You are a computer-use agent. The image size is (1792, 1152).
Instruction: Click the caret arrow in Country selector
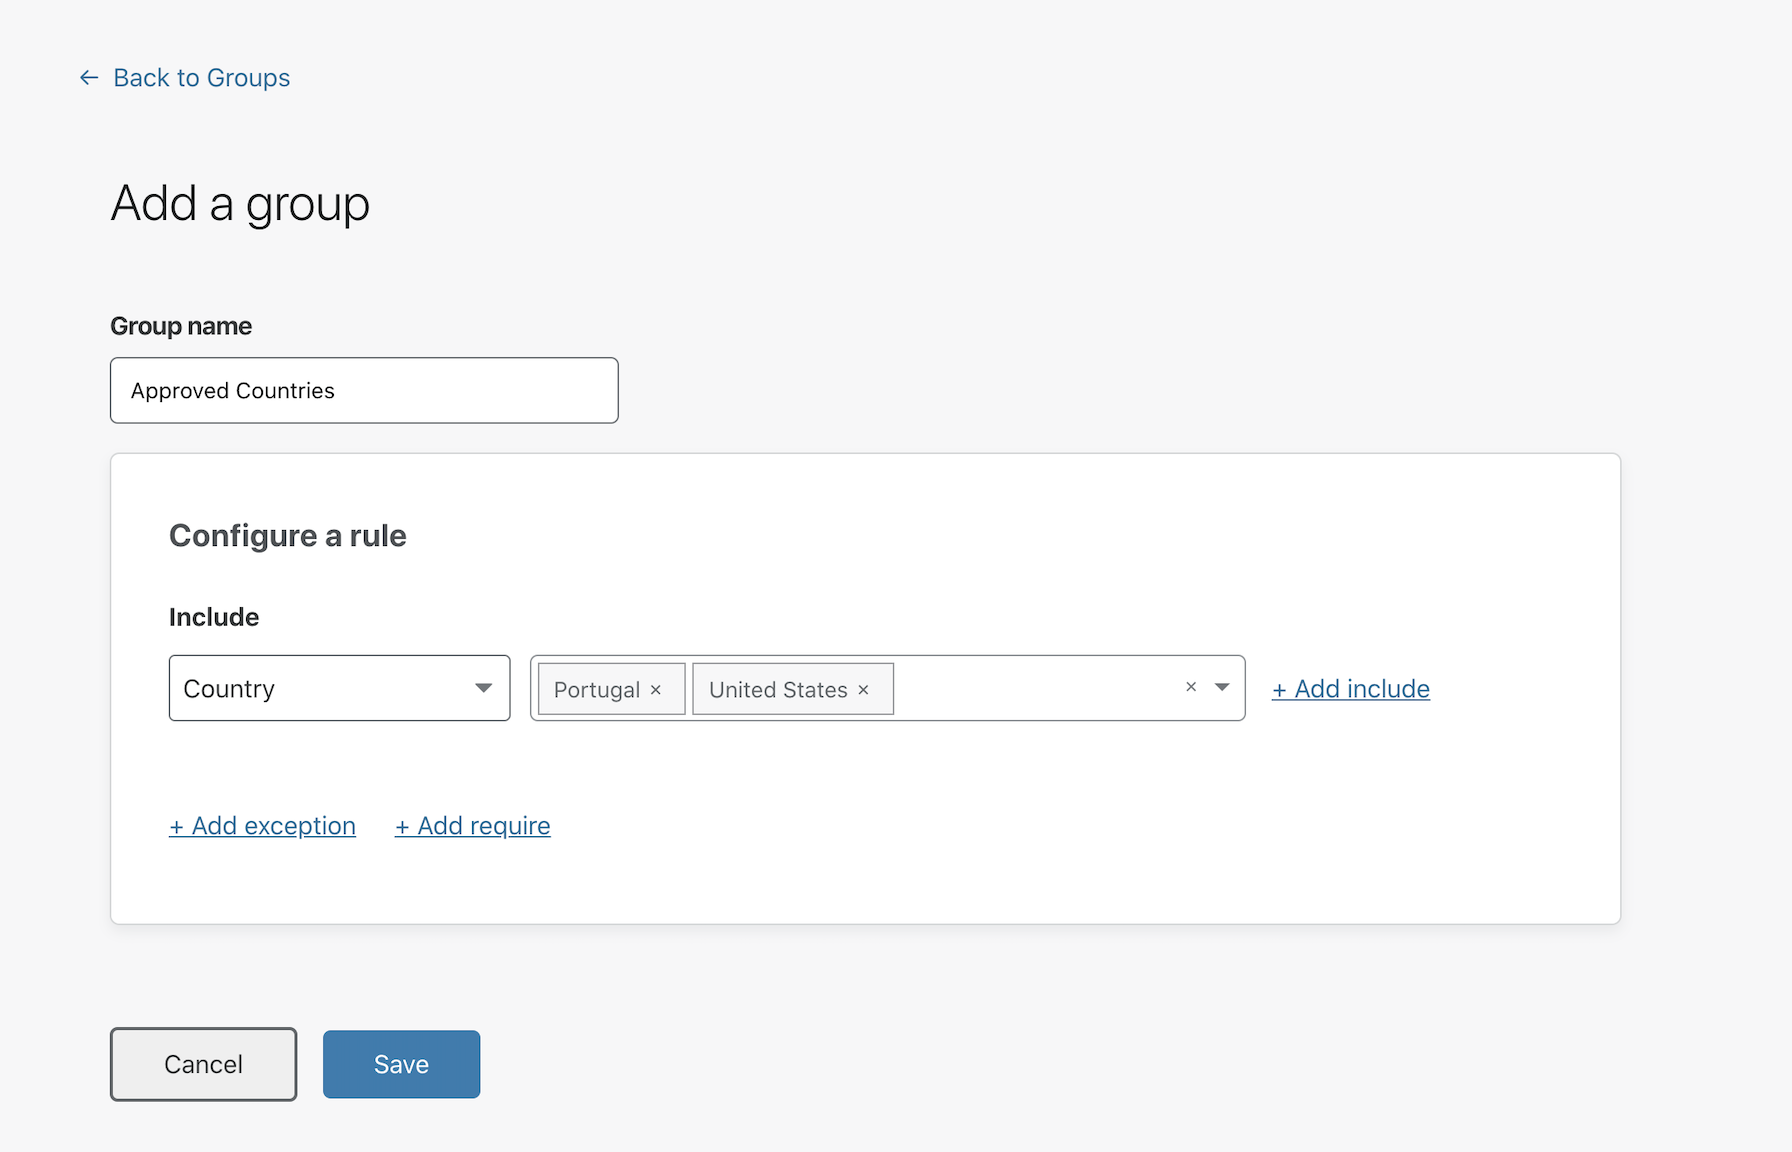pos(484,688)
